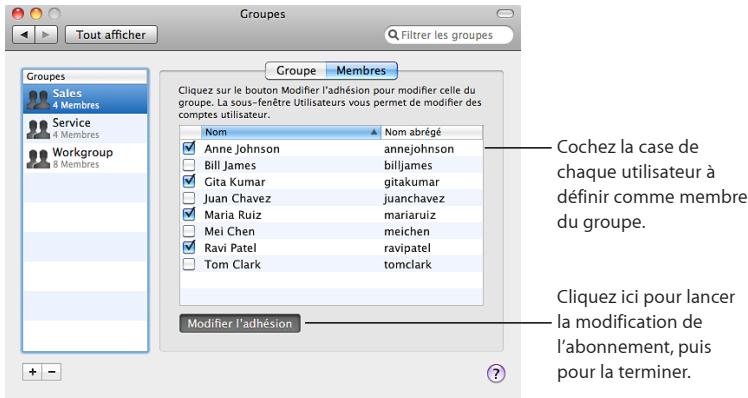Remove group with the minus button
This screenshot has width=748, height=398.
pyautogui.click(x=52, y=372)
